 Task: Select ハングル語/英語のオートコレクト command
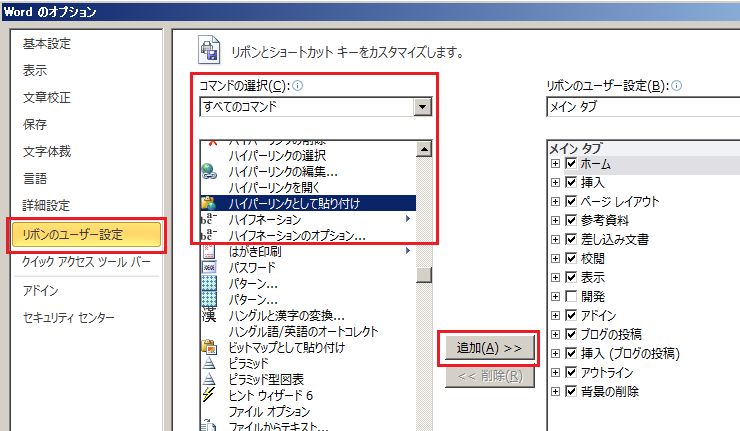pos(303,331)
